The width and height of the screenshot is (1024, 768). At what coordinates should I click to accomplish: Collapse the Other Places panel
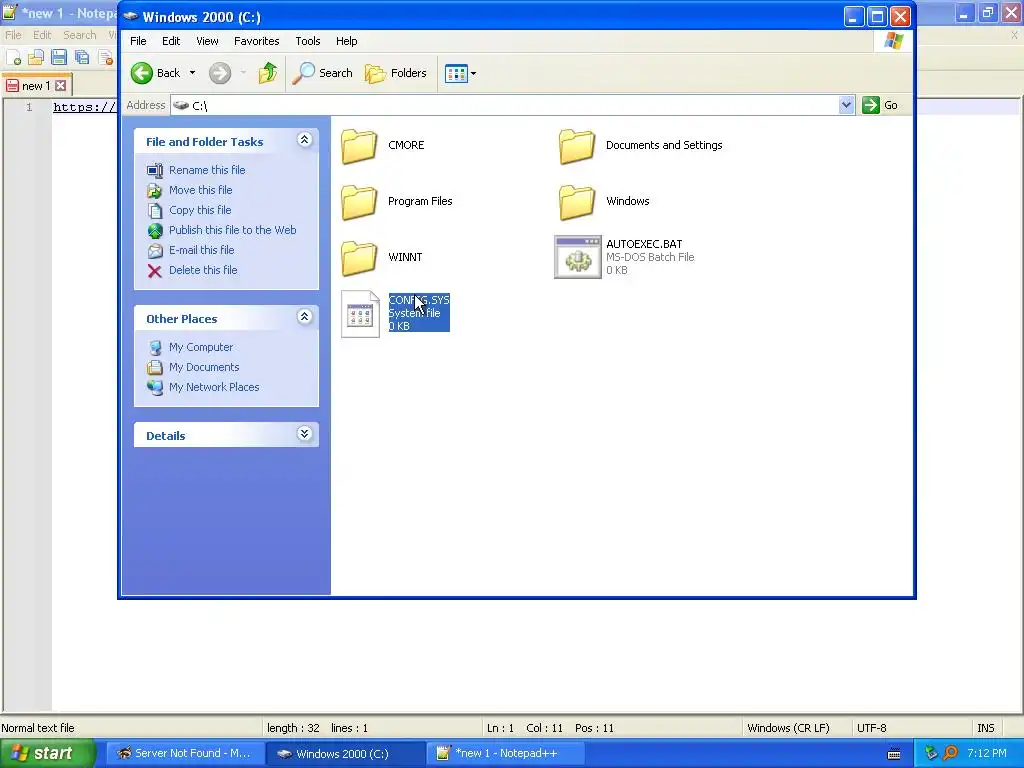[x=304, y=317]
